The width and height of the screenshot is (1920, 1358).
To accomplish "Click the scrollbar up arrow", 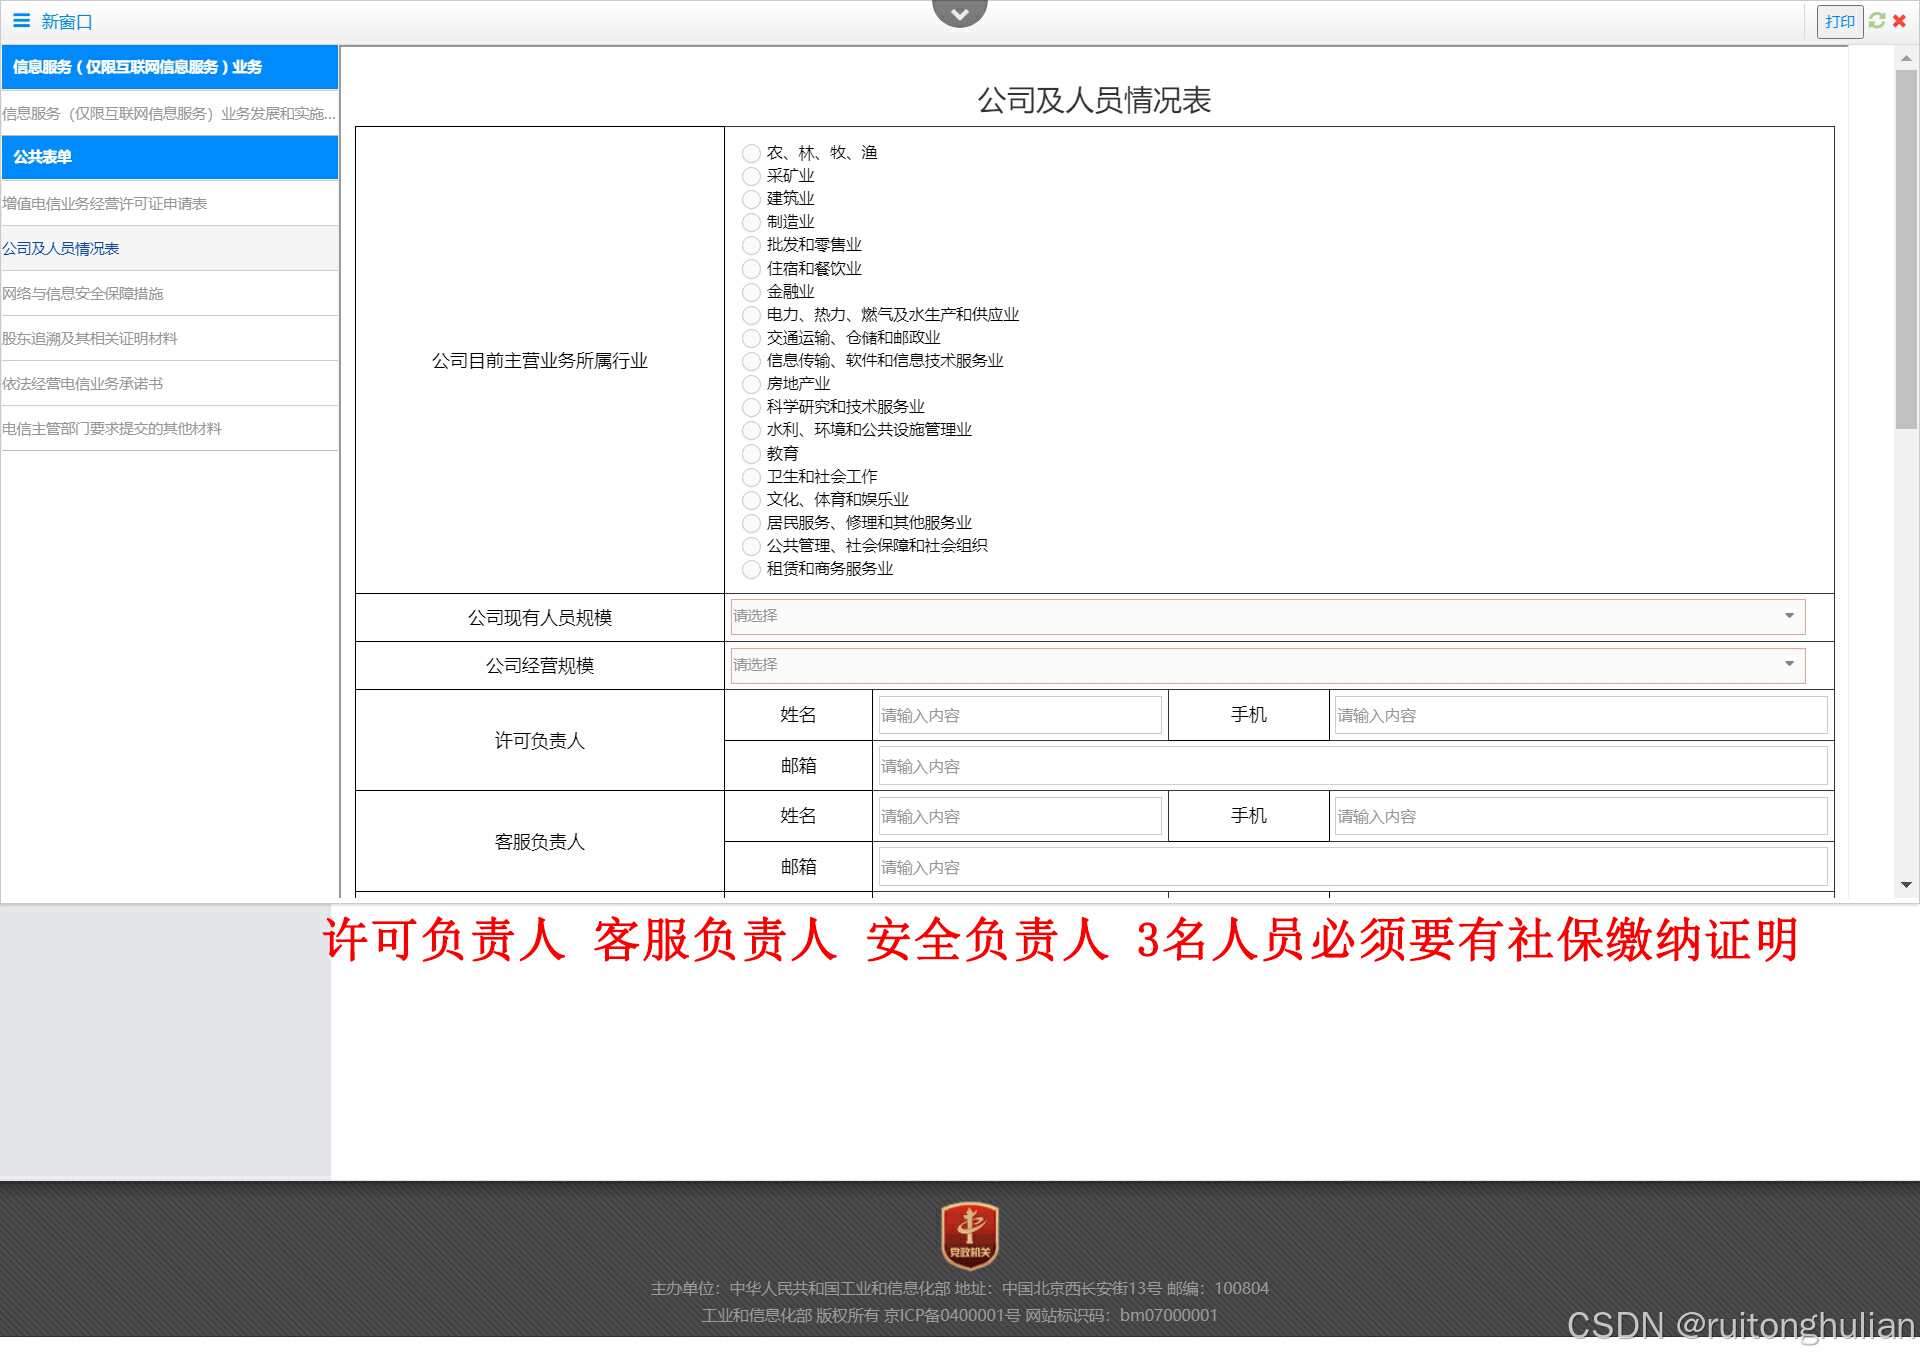I will tap(1906, 59).
